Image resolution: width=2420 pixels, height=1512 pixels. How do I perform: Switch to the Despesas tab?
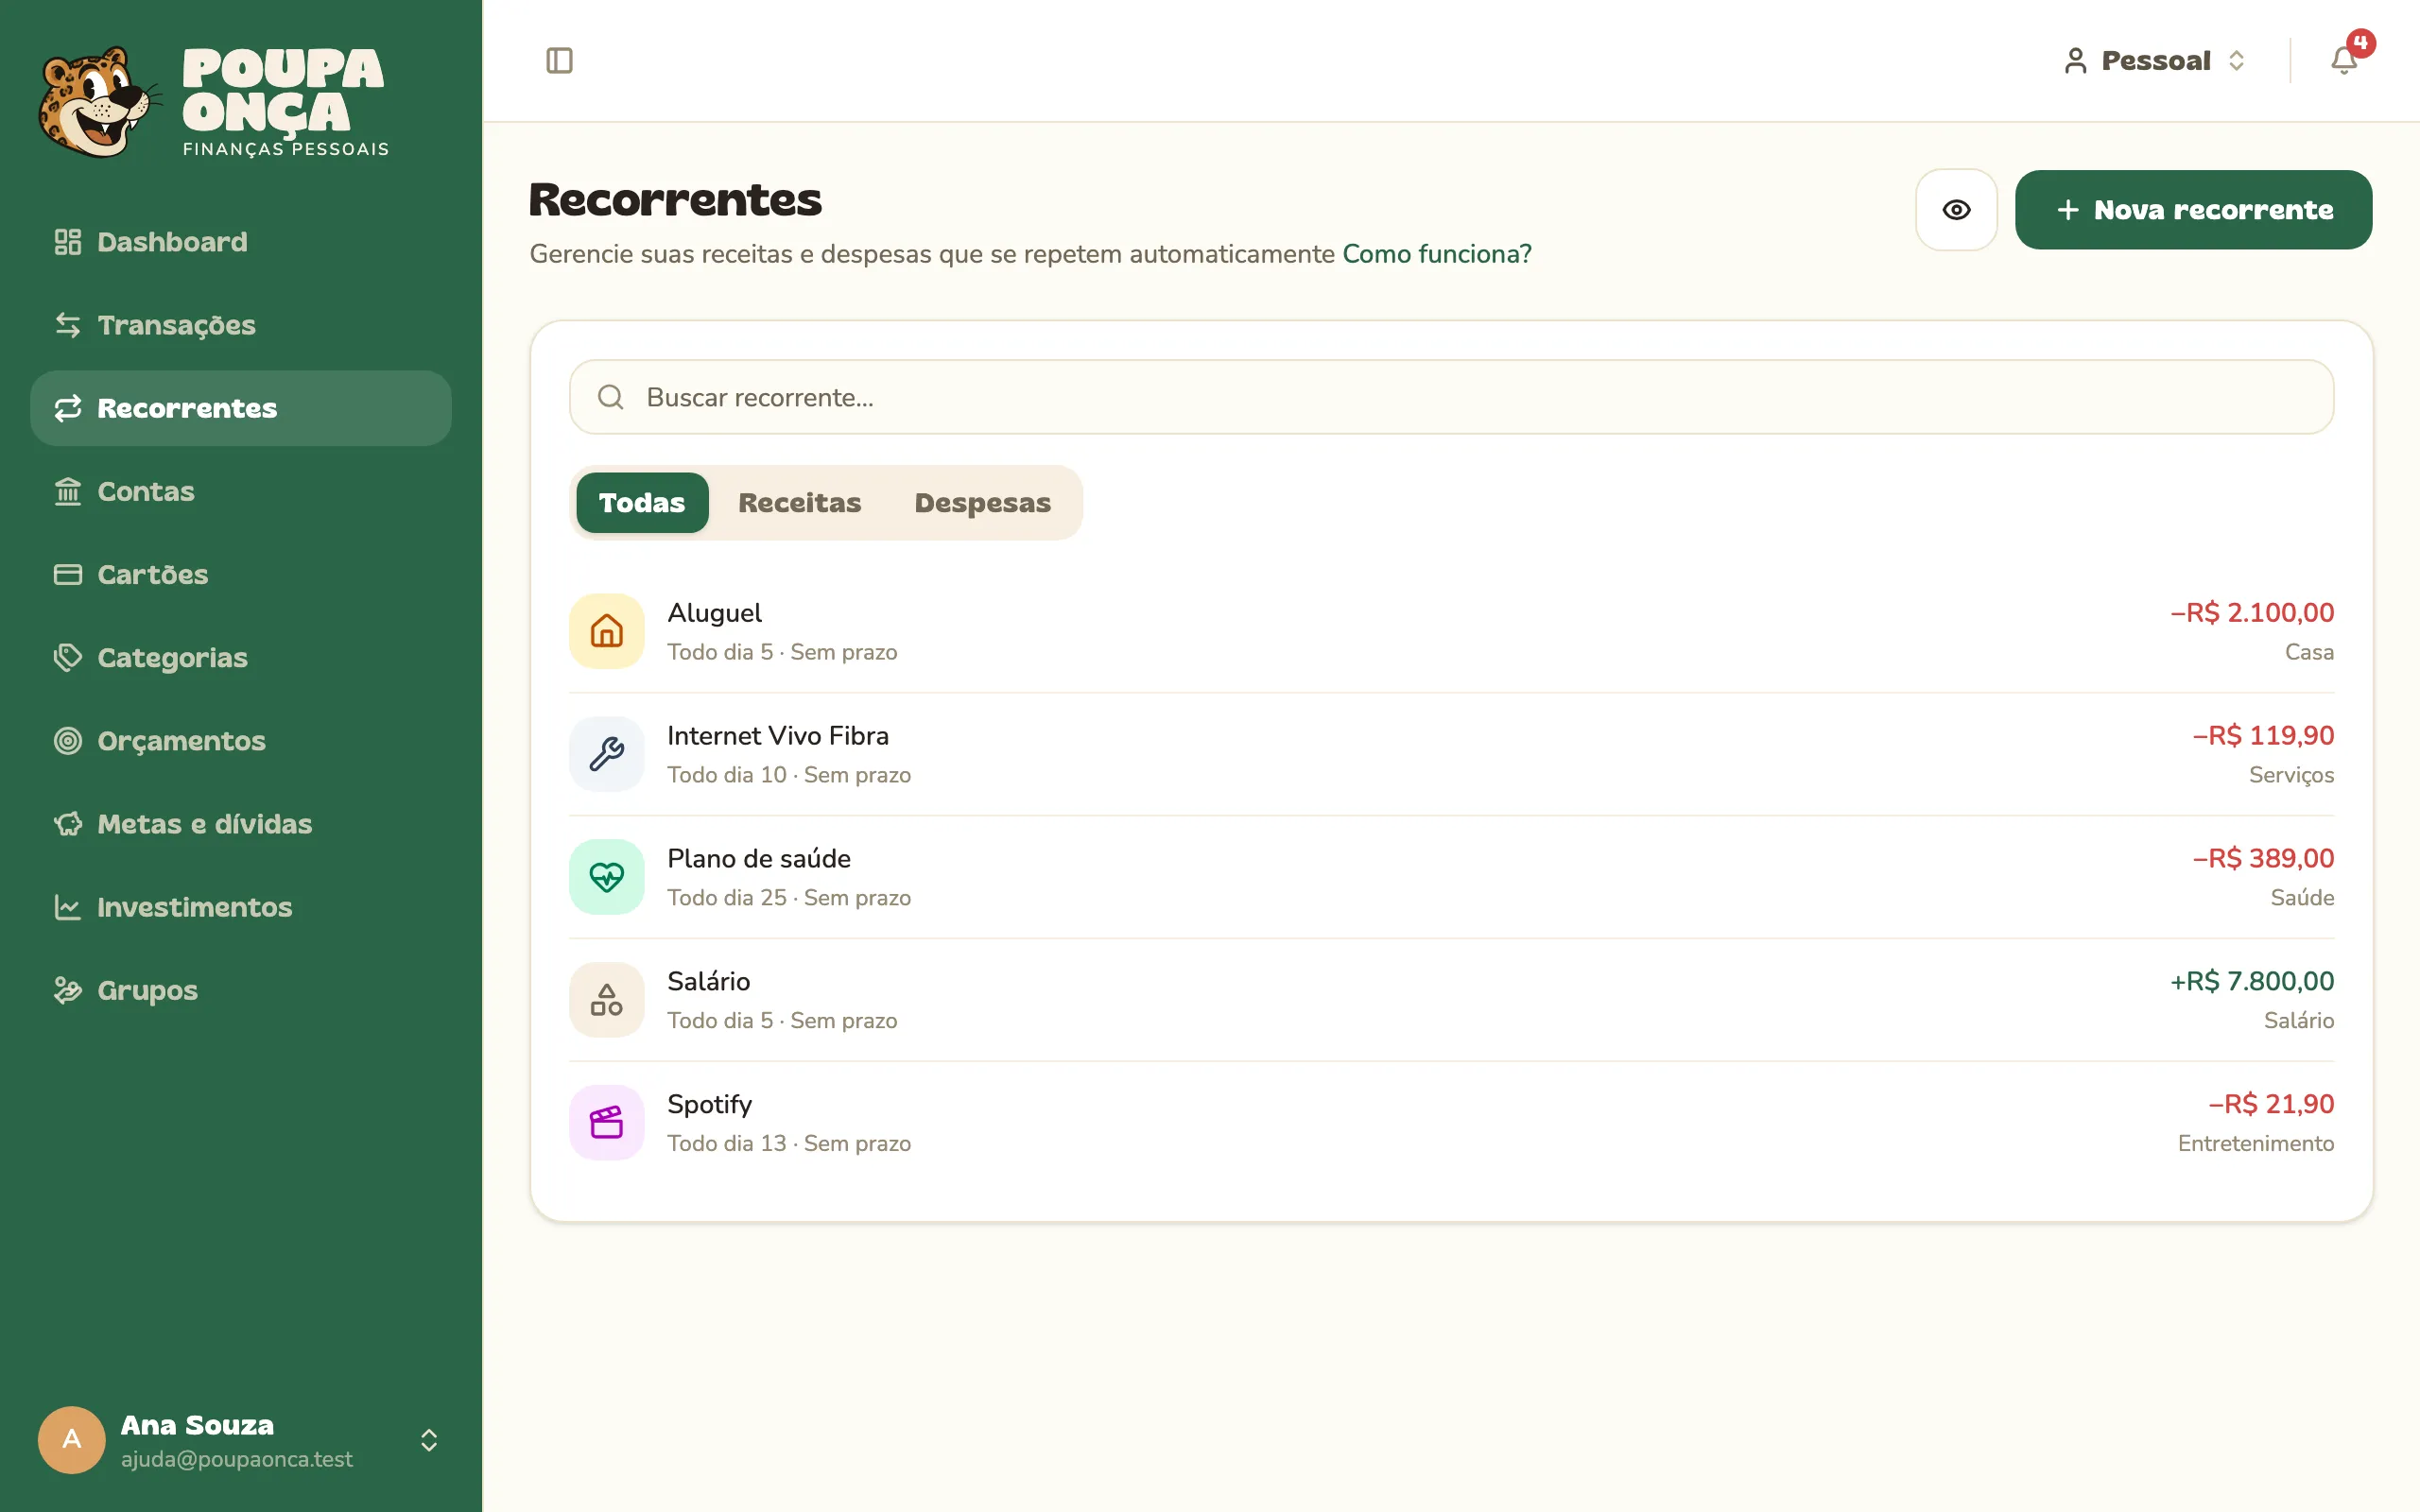[x=982, y=503]
